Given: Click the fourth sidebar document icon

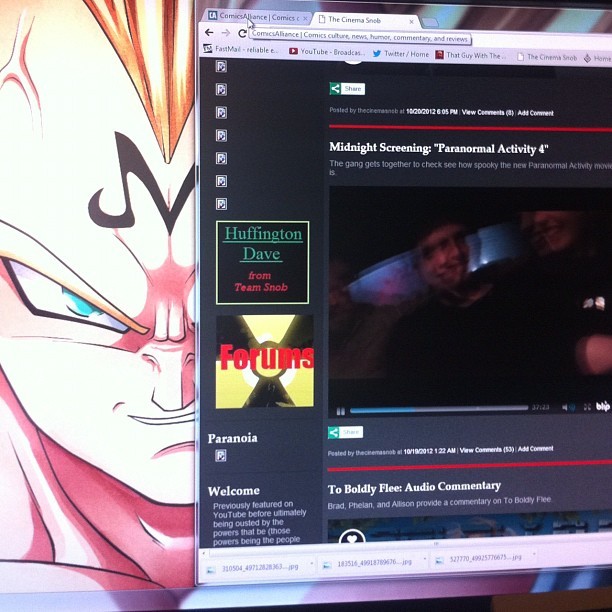Looking at the screenshot, I should coord(221,135).
